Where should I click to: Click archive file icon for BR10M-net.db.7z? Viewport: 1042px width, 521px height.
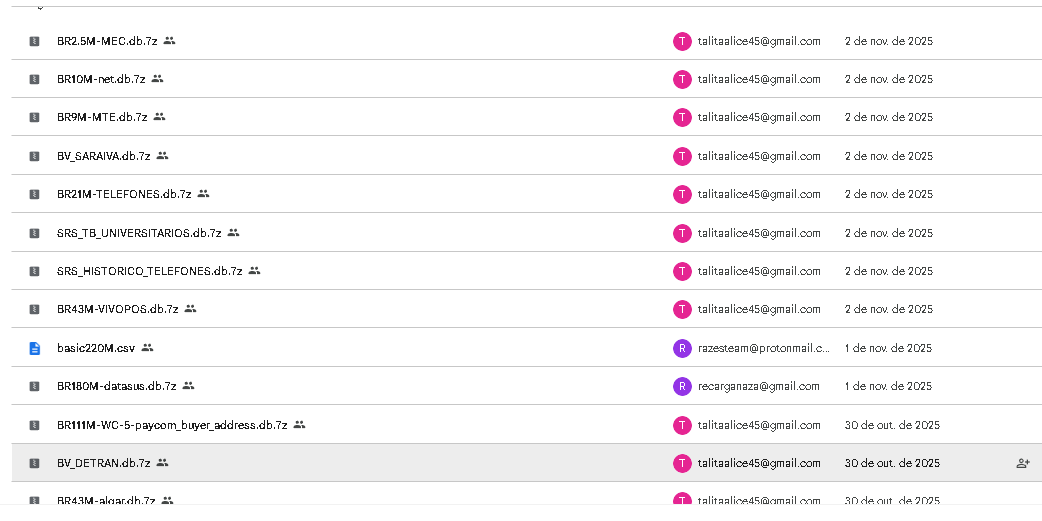click(35, 79)
